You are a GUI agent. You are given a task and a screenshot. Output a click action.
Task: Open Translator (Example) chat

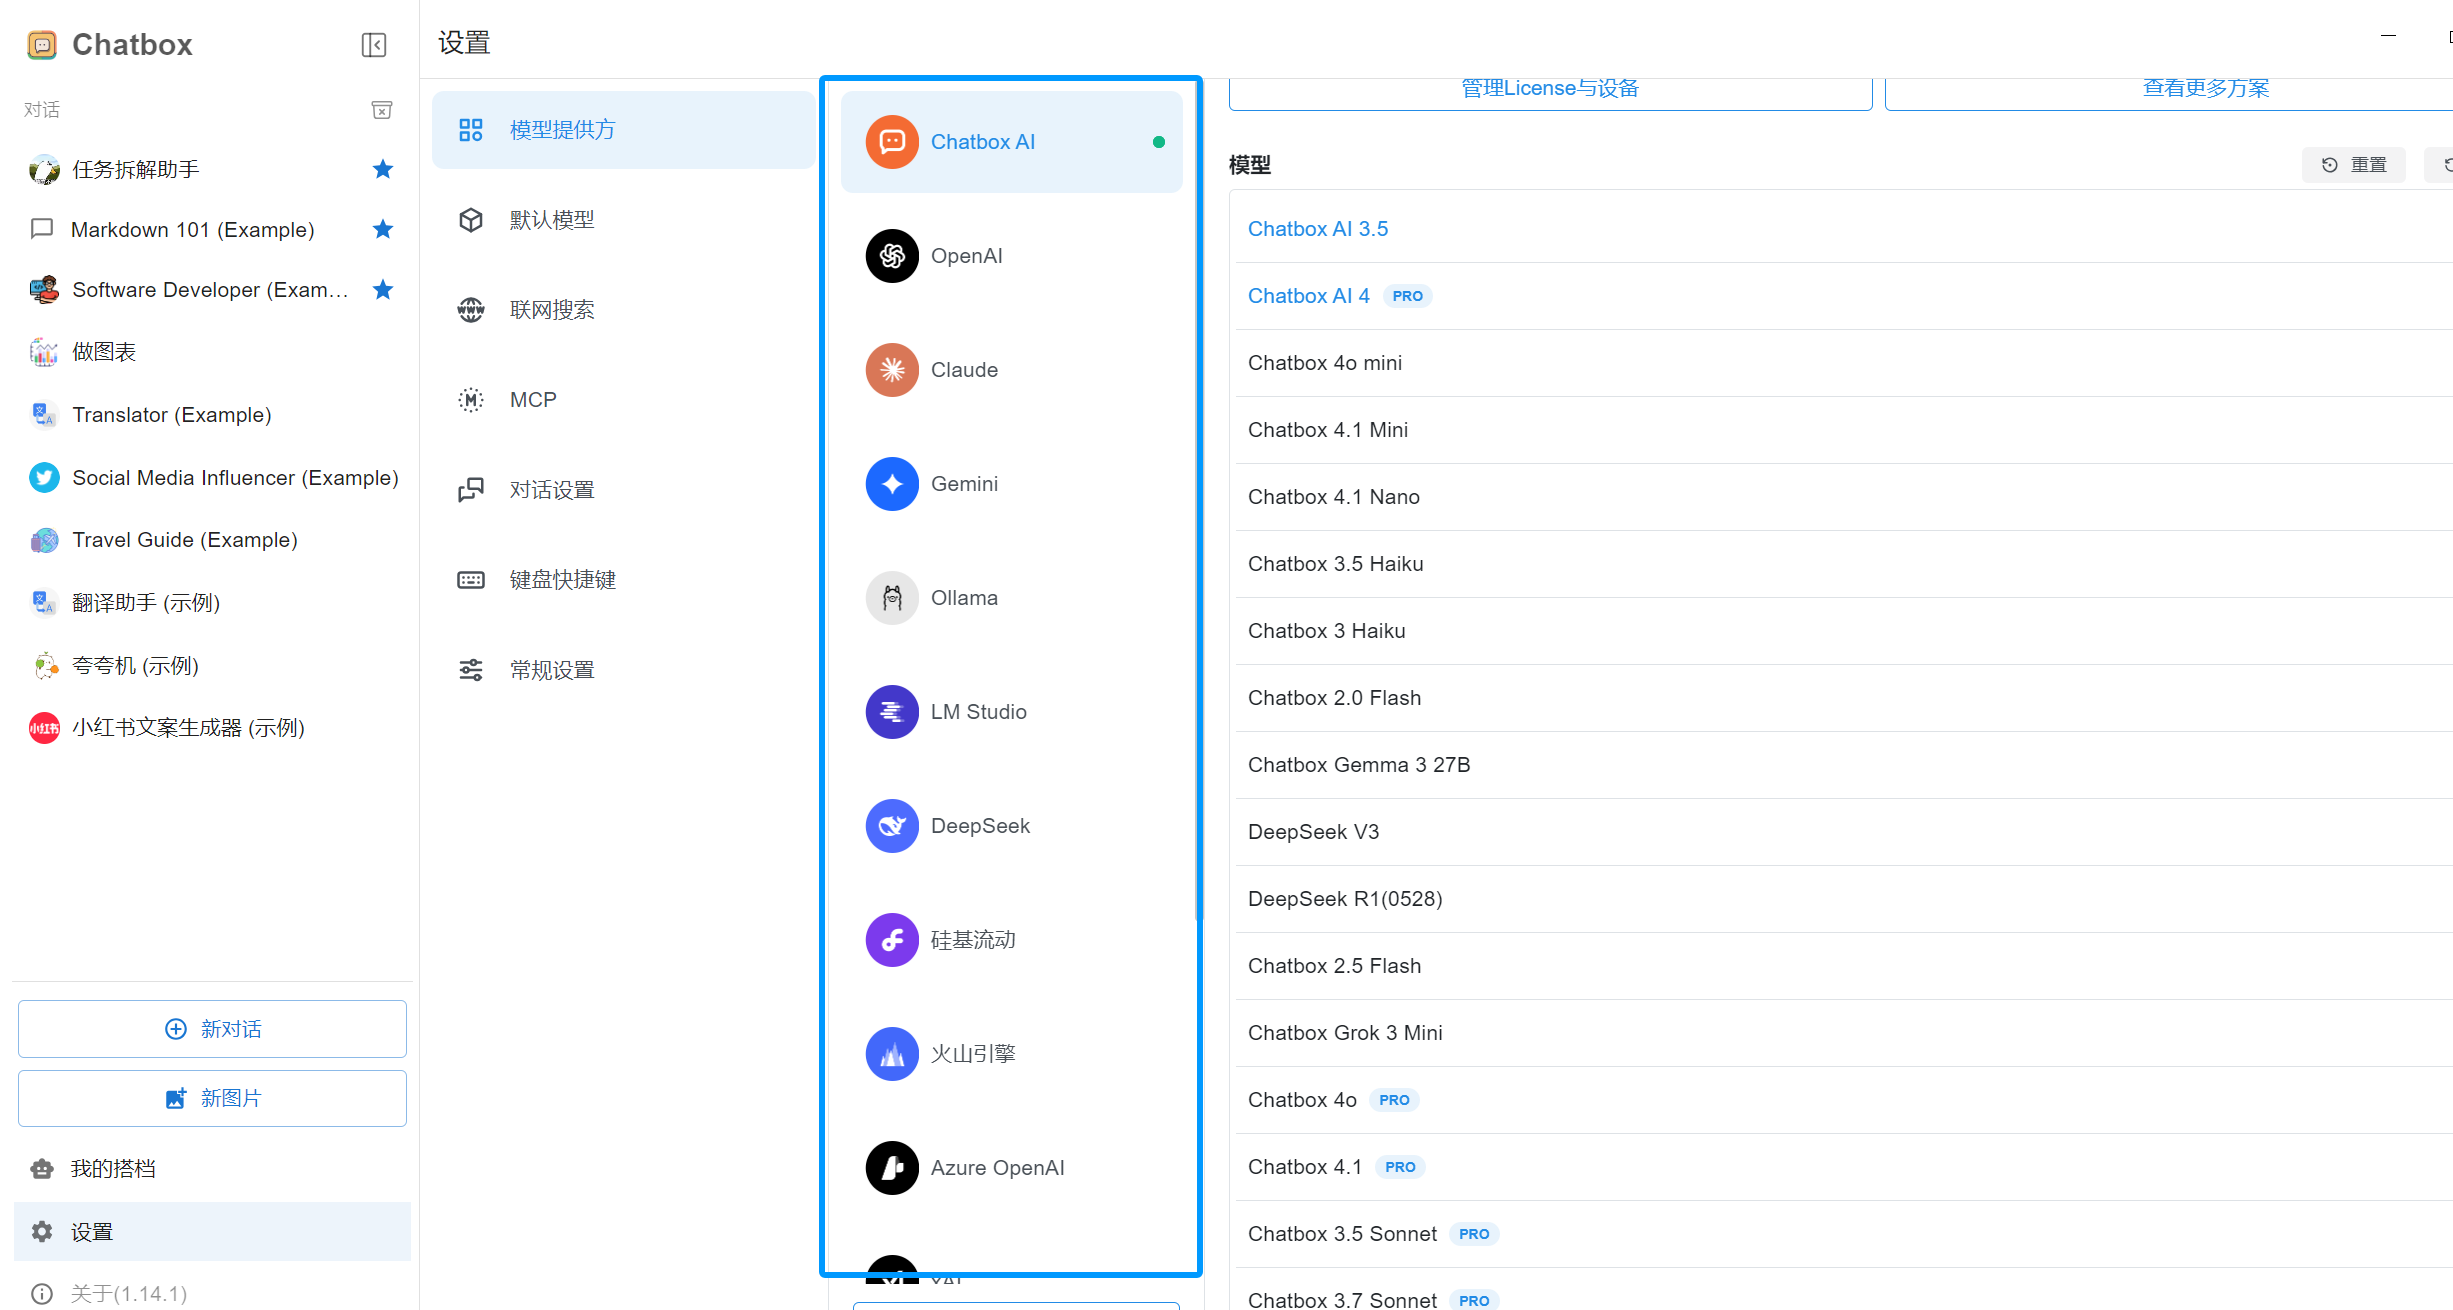(x=212, y=415)
